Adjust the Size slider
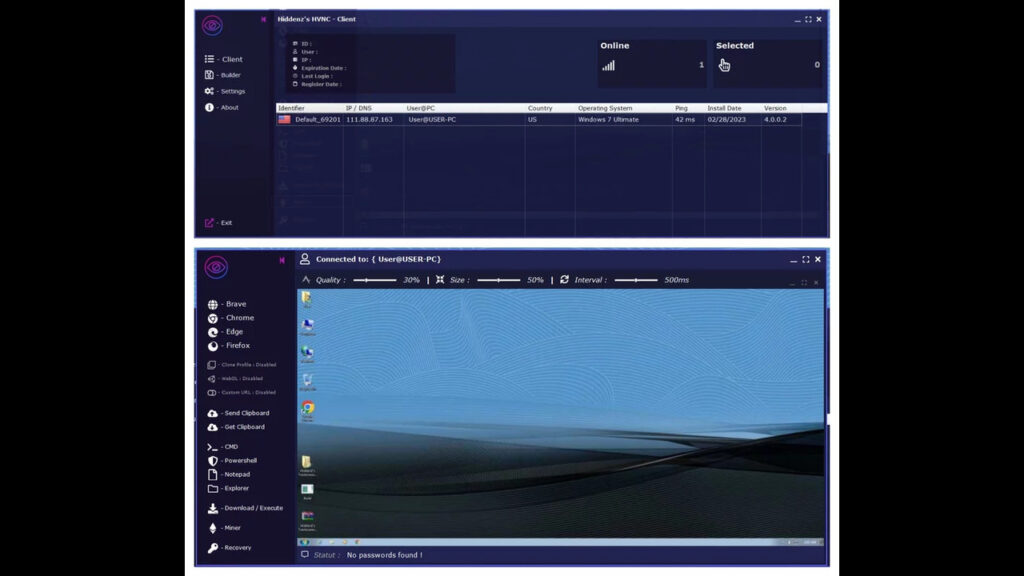This screenshot has width=1024, height=576. 498,280
